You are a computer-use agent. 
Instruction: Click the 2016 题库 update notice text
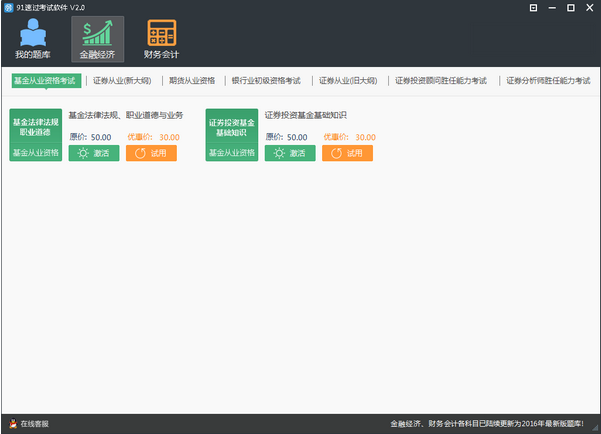click(x=487, y=424)
